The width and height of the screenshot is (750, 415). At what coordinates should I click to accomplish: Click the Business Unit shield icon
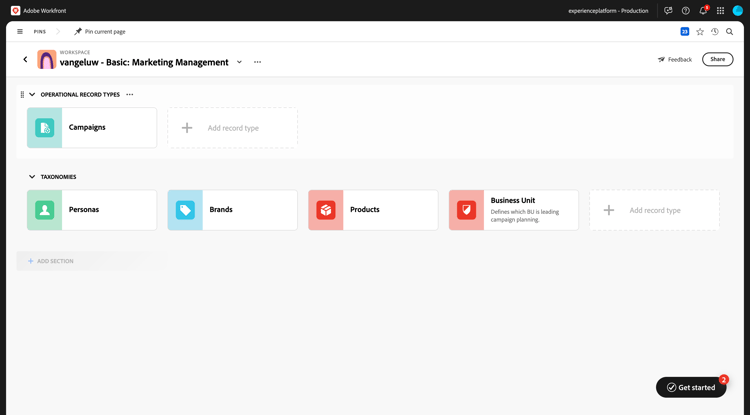[466, 210]
